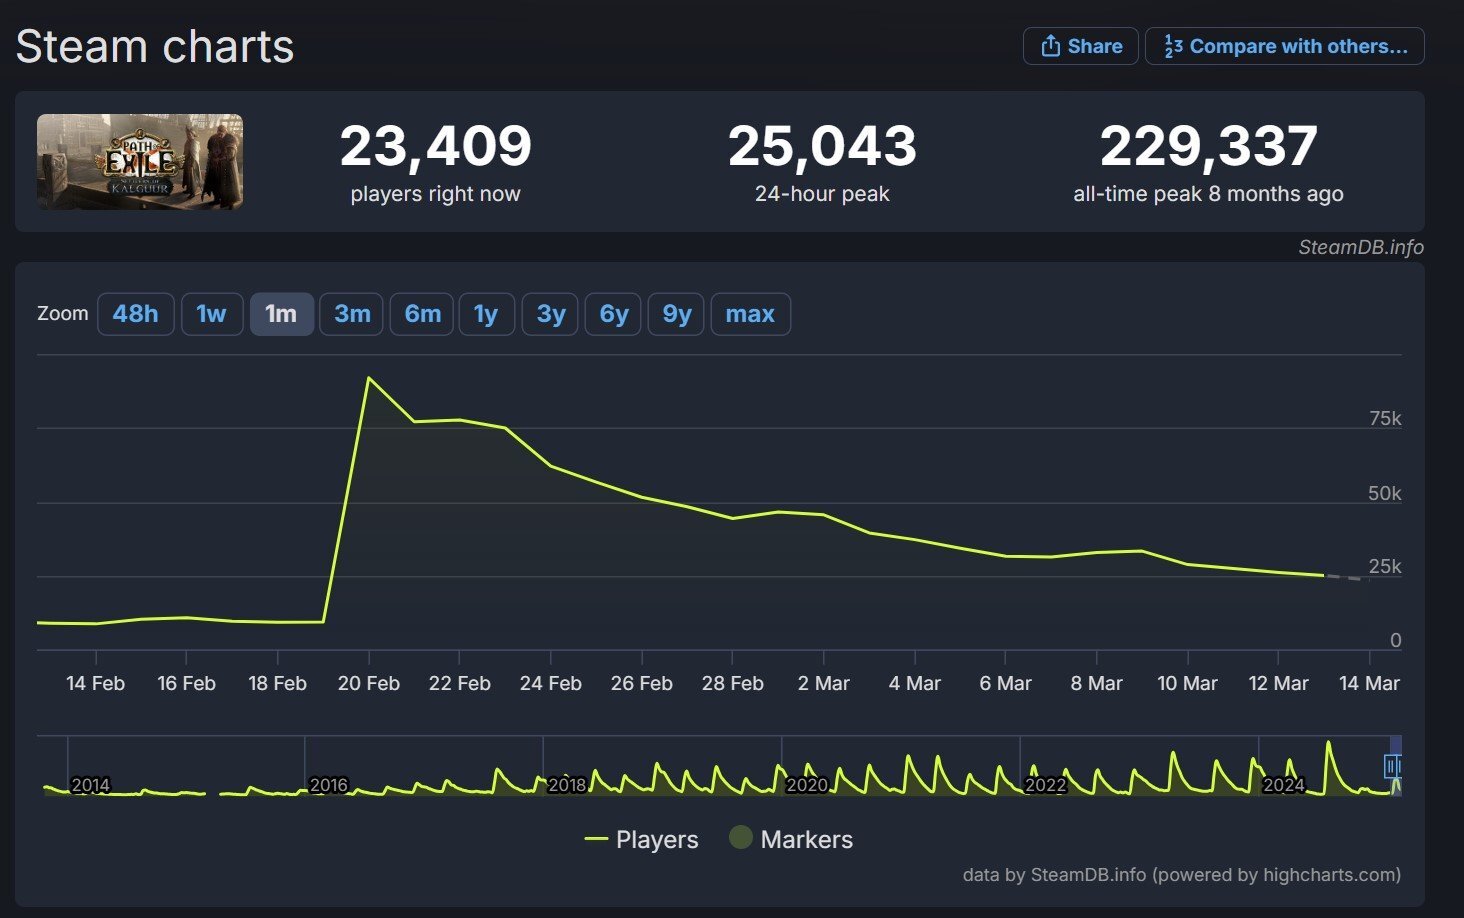
Task: Click the 50k y-axis label
Action: (1385, 493)
